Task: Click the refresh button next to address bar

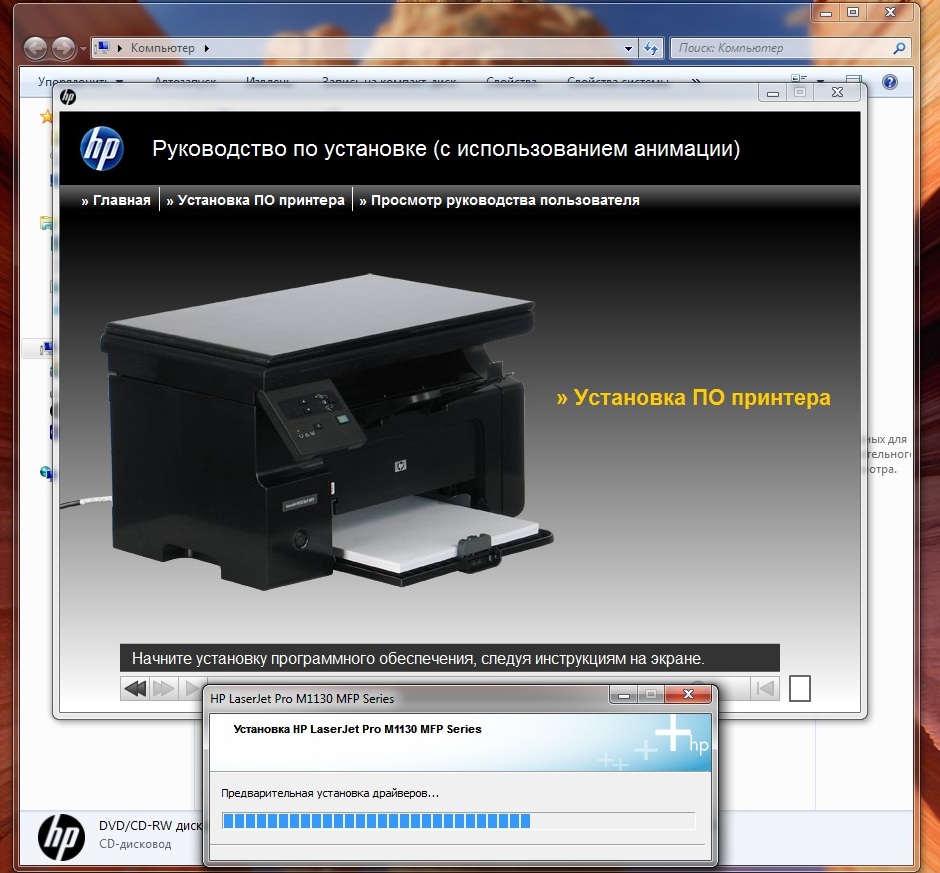Action: [651, 48]
